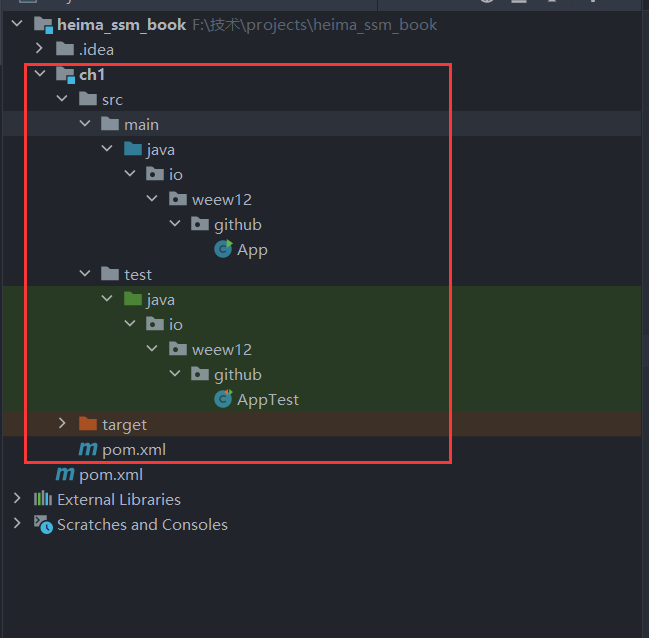Click the io package icon under main
649x638 pixels.
click(x=155, y=174)
